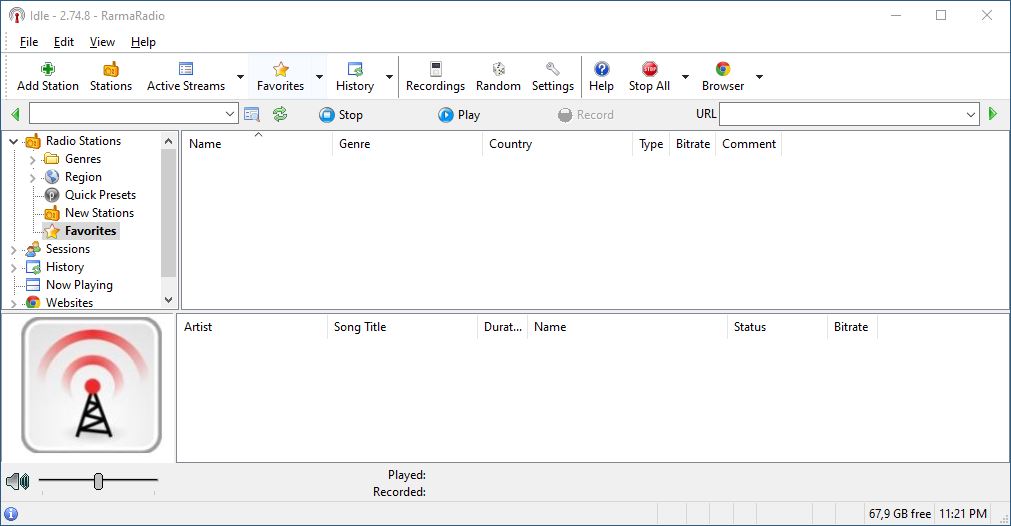Open the Stop All dropdown arrow

685,77
